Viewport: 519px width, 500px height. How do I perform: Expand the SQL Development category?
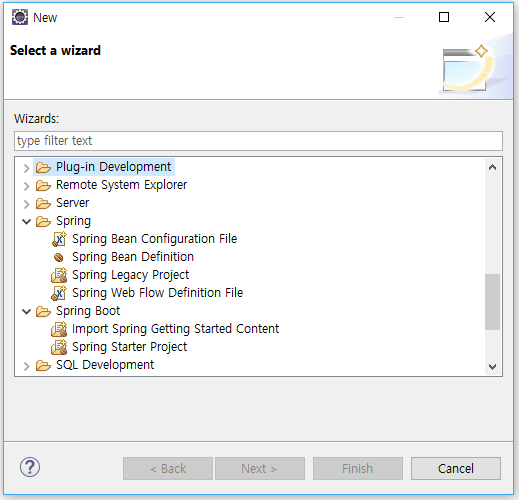27,366
